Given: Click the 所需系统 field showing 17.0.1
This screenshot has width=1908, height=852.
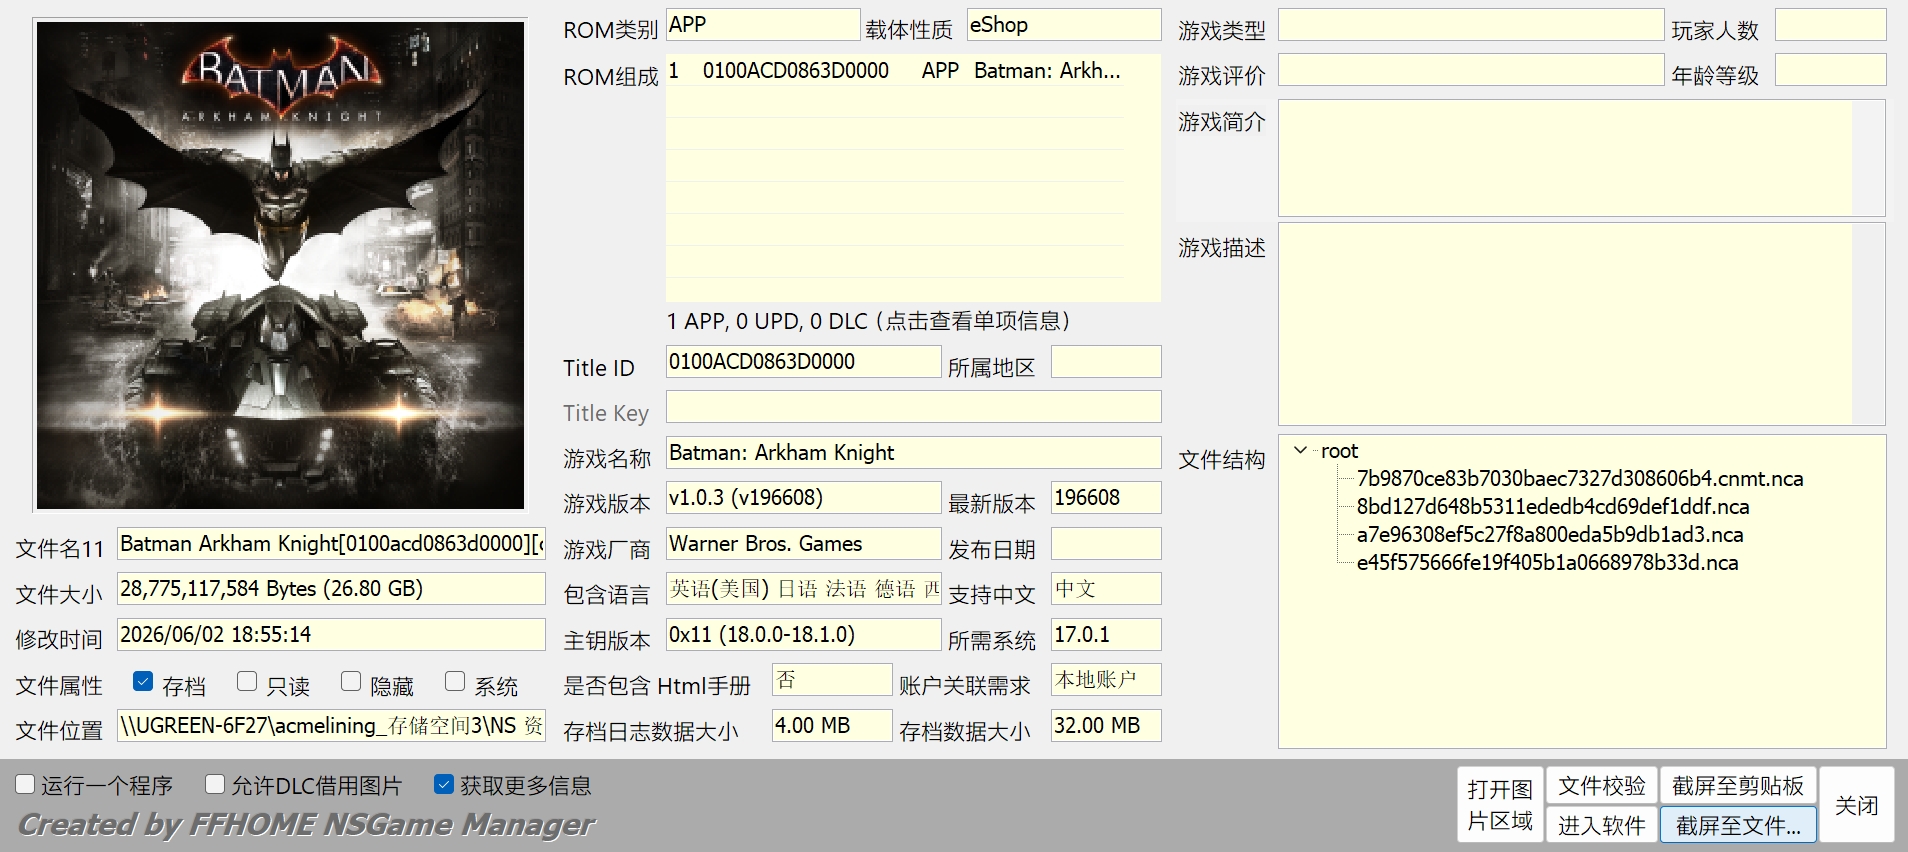Looking at the screenshot, I should (x=1106, y=635).
